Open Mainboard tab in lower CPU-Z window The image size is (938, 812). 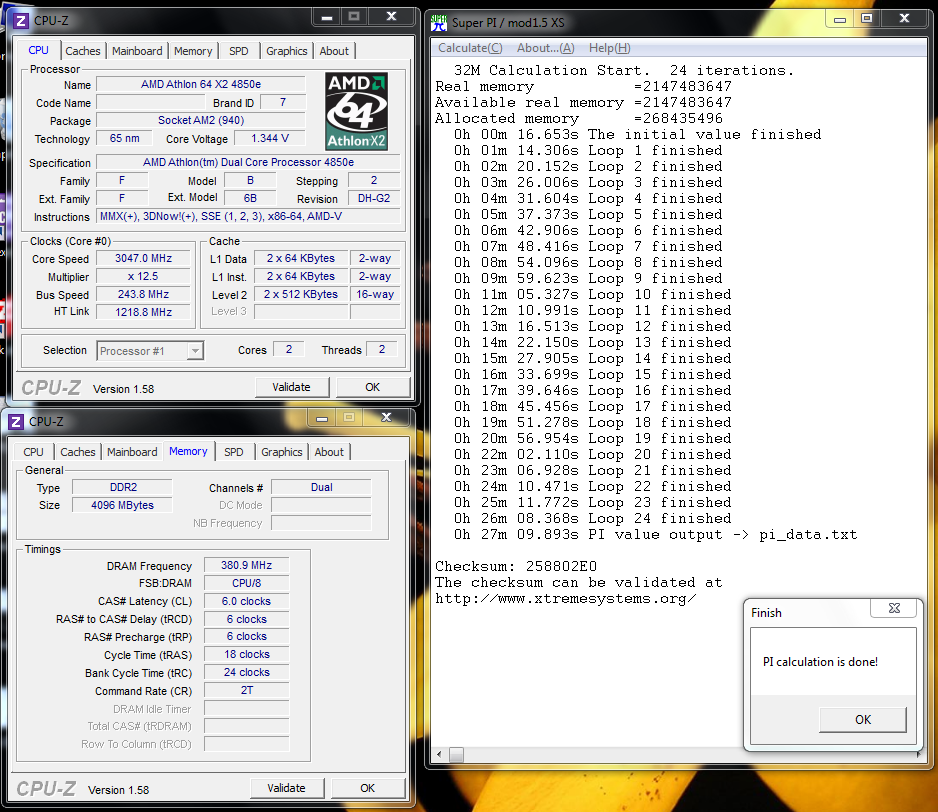(132, 452)
